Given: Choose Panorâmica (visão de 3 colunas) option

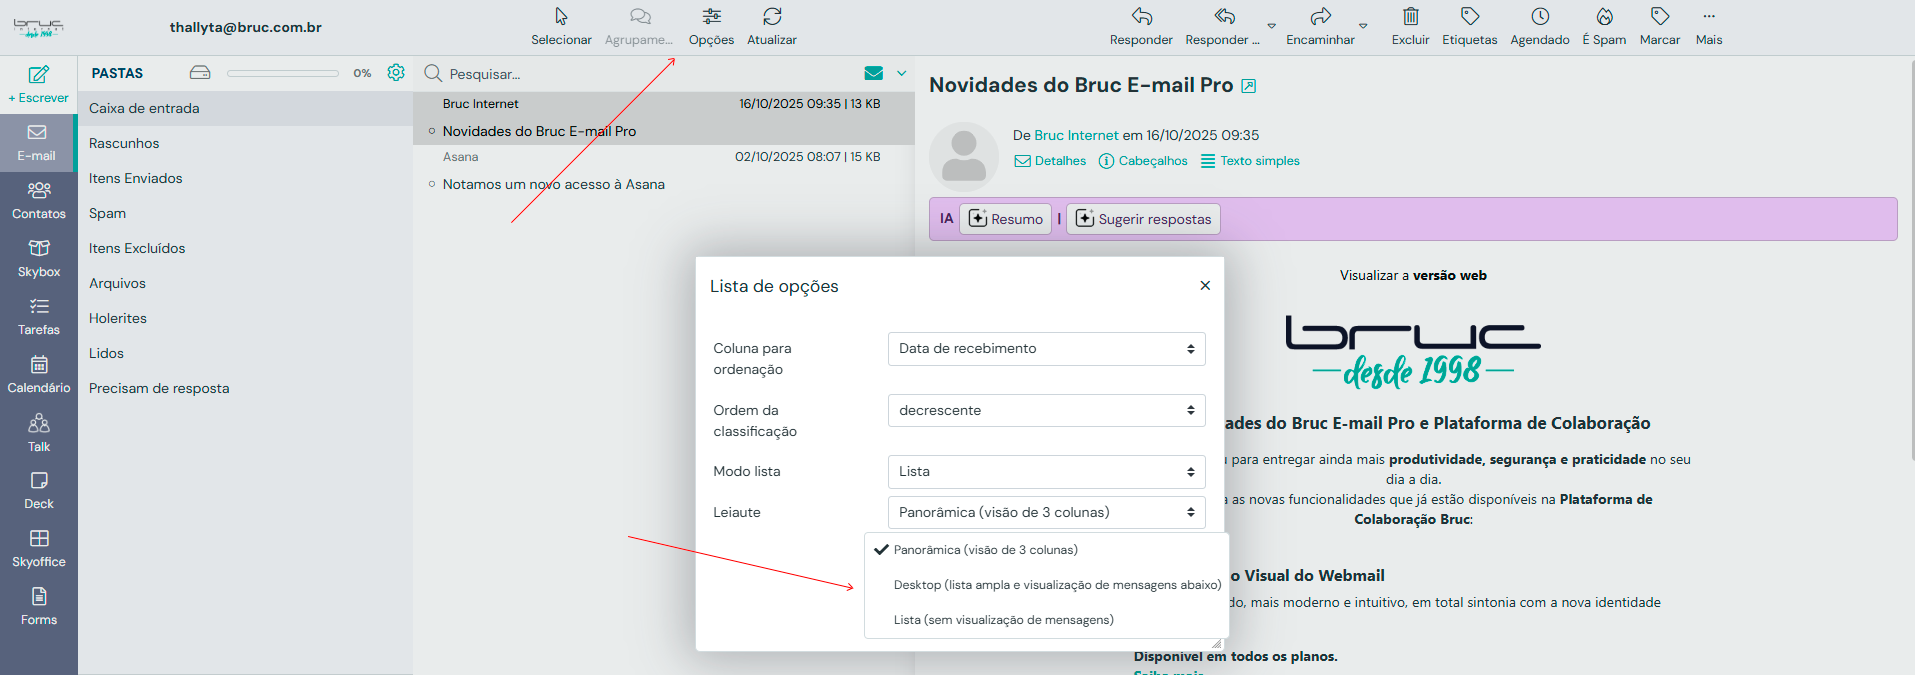Looking at the screenshot, I should click(1046, 550).
